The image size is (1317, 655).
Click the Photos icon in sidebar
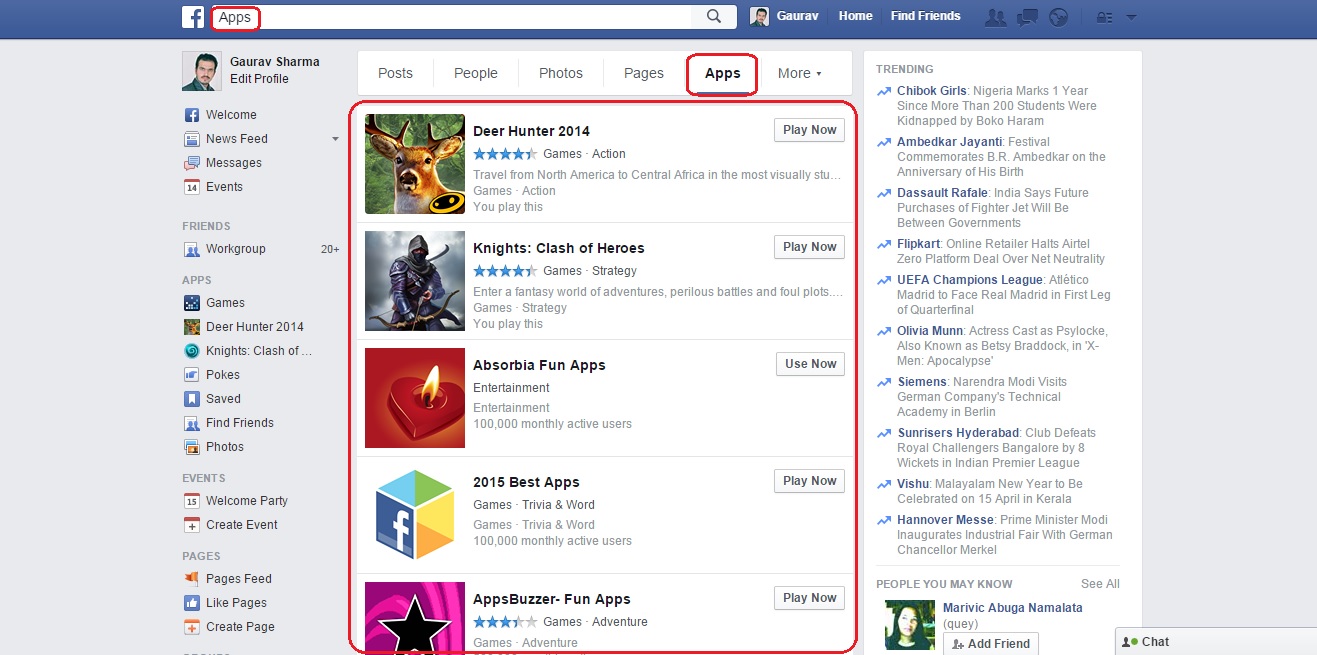tap(192, 447)
